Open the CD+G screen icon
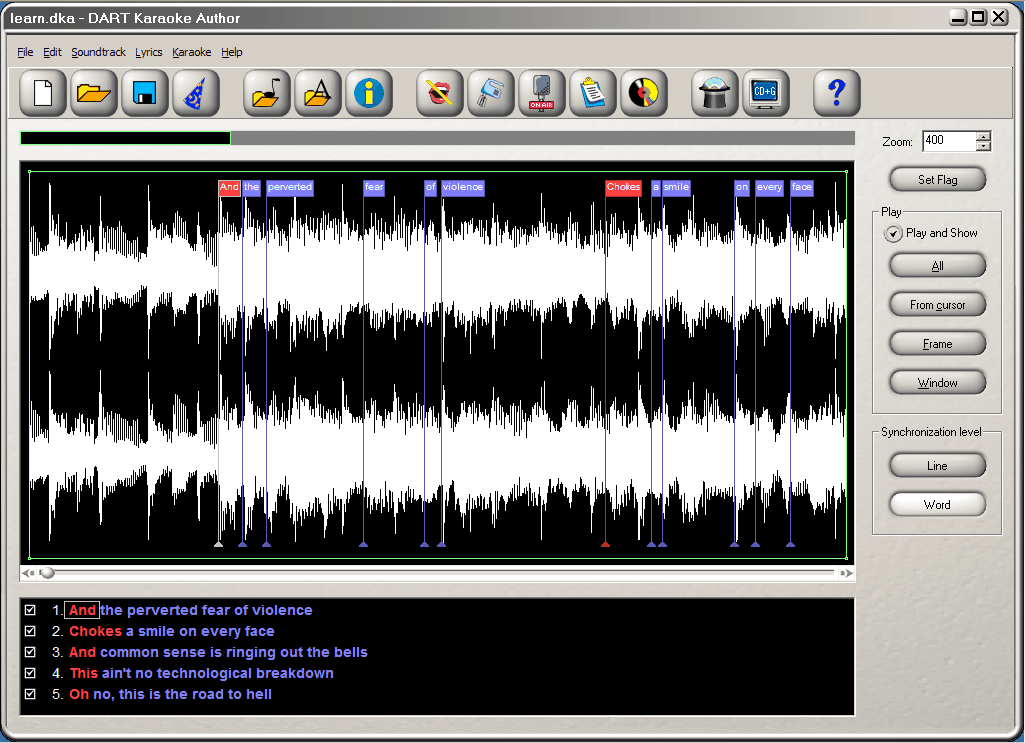The image size is (1025, 743). (766, 92)
